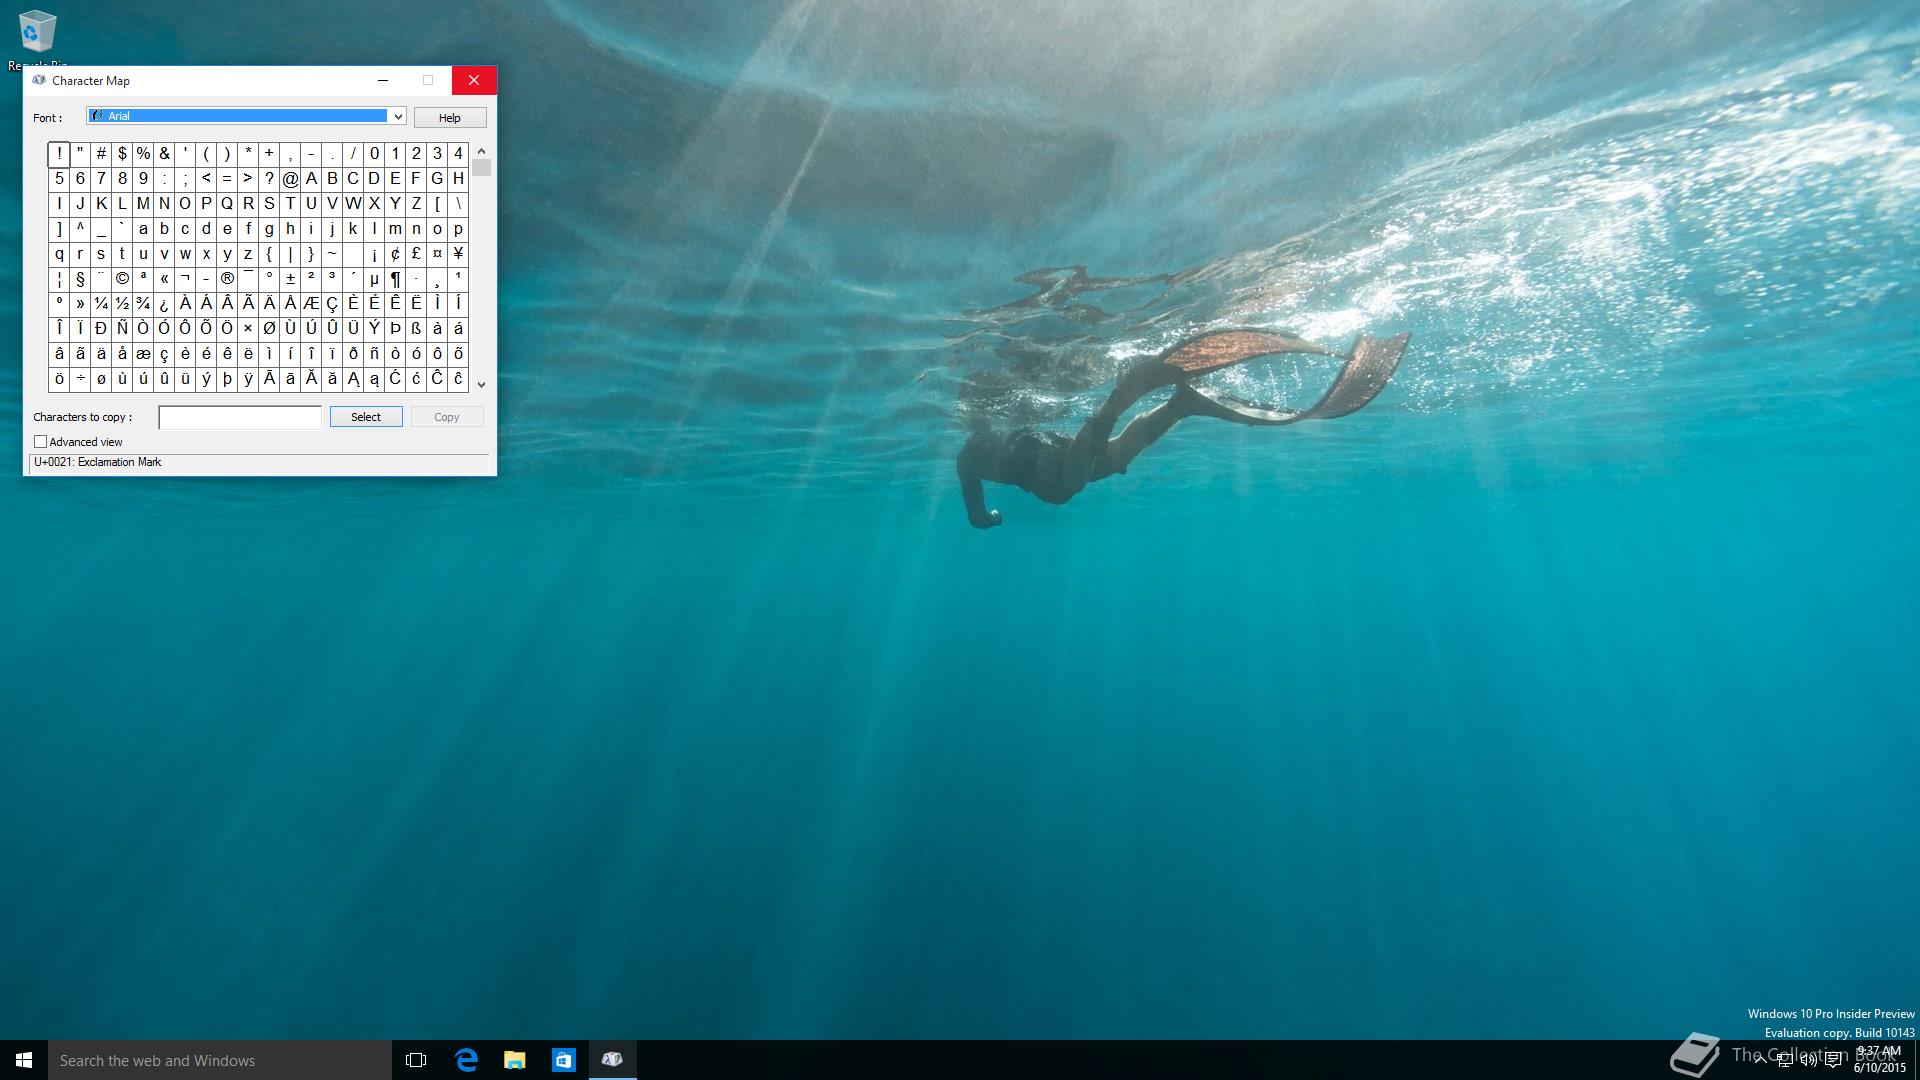Choose the percent sign character
This screenshot has height=1080, width=1920.
[x=143, y=154]
